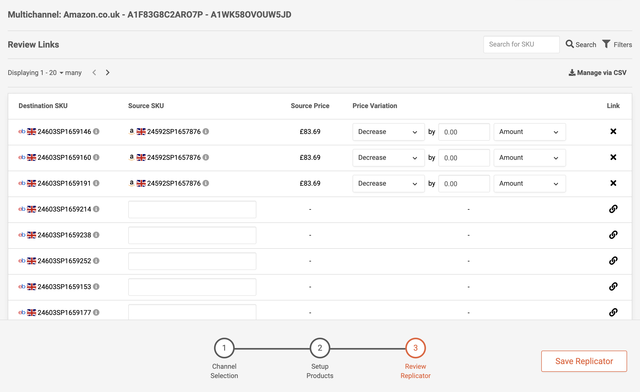
Task: Open info icon for destination 24603SP1659177
Action: click(x=96, y=312)
